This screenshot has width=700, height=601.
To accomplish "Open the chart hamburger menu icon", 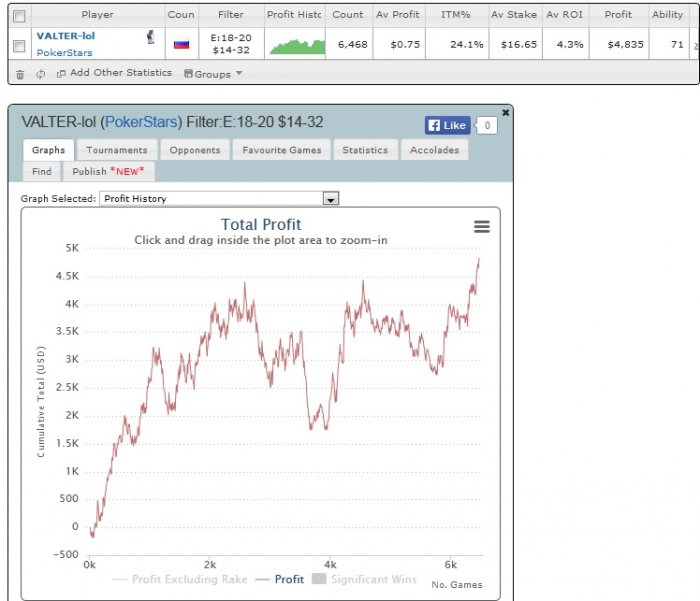I will pos(482,227).
